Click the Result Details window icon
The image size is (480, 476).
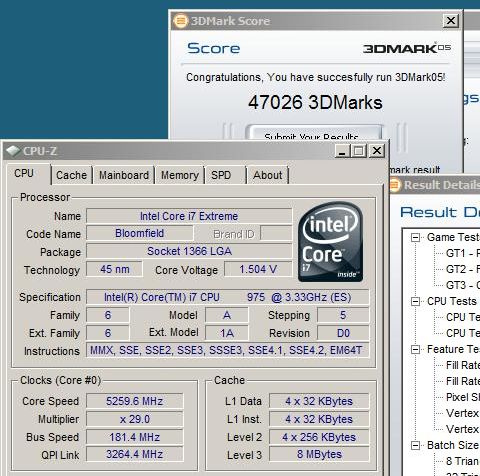point(395,185)
